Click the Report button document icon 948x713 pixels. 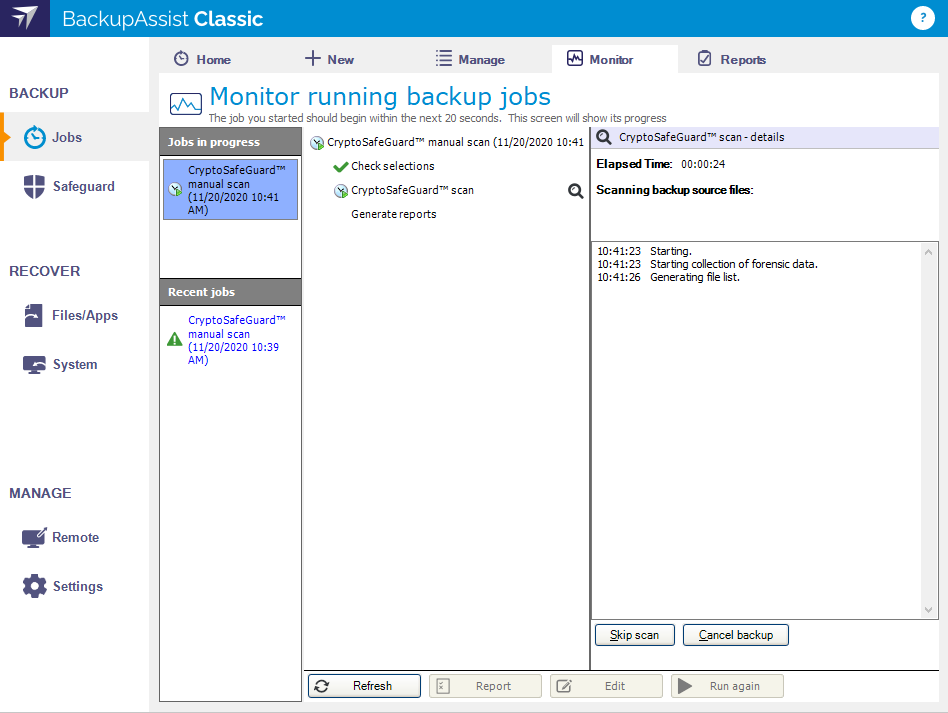click(x=443, y=686)
